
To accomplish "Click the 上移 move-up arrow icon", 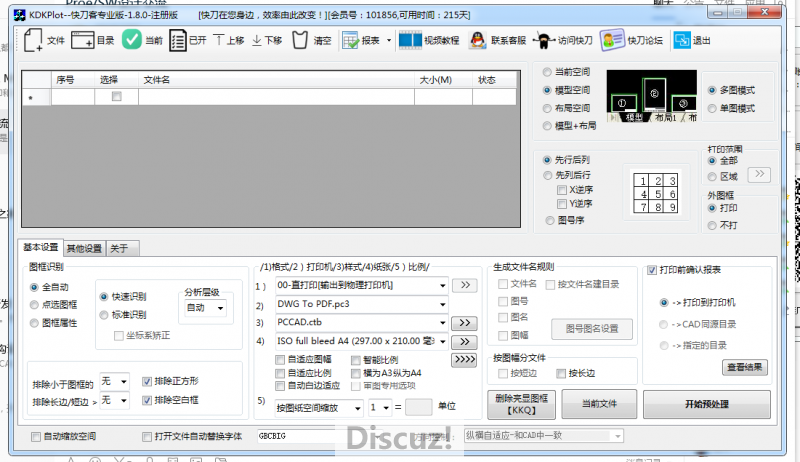I will pyautogui.click(x=218, y=40).
